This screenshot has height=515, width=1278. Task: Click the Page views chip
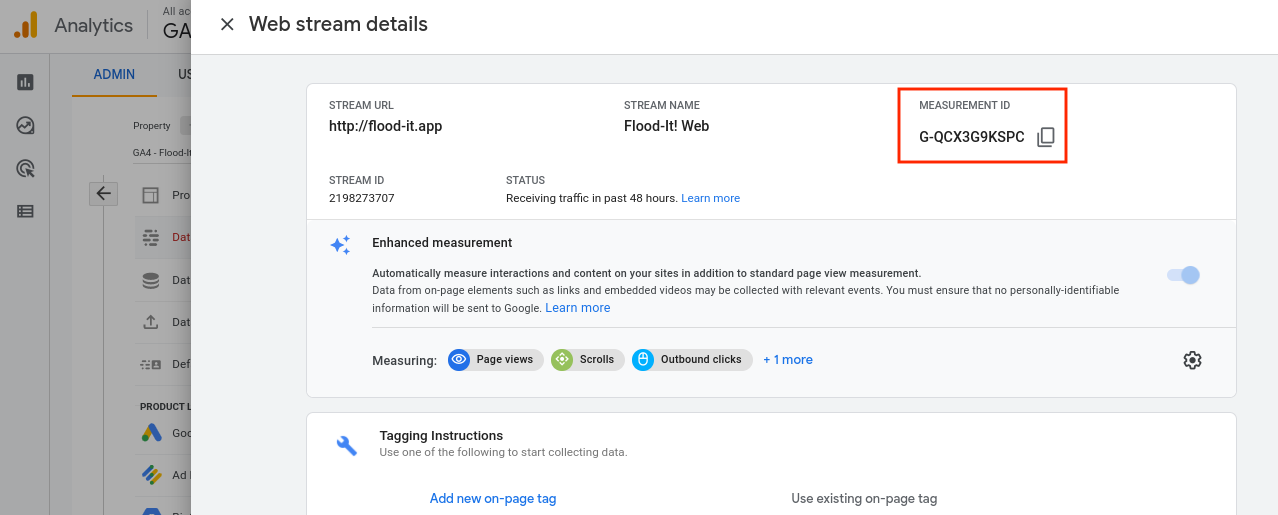pyautogui.click(x=496, y=360)
